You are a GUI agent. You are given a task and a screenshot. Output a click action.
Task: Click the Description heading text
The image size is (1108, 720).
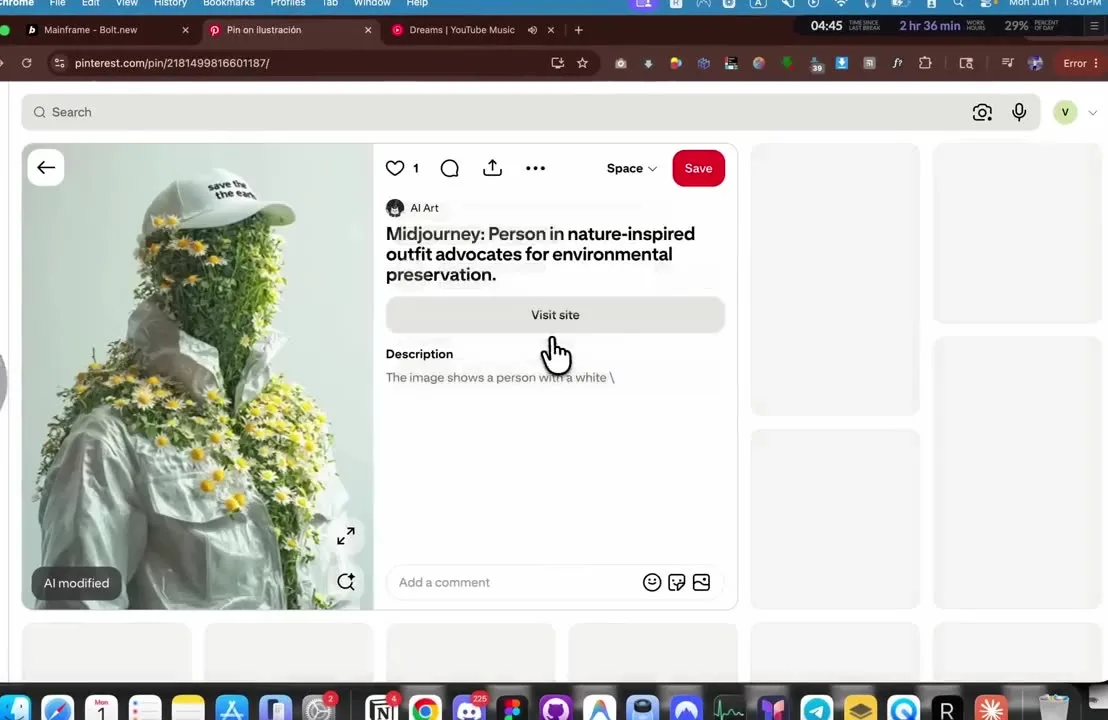click(419, 354)
